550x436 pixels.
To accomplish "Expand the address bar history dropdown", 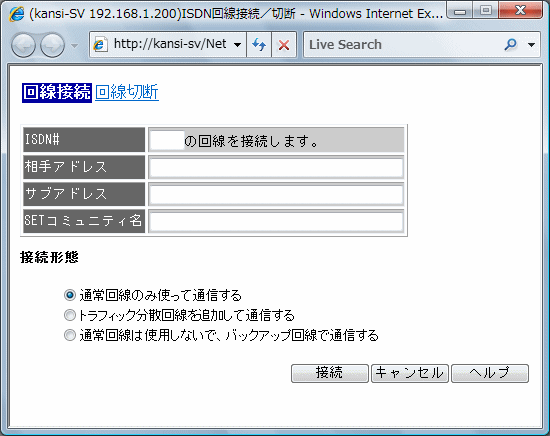I will [x=237, y=45].
